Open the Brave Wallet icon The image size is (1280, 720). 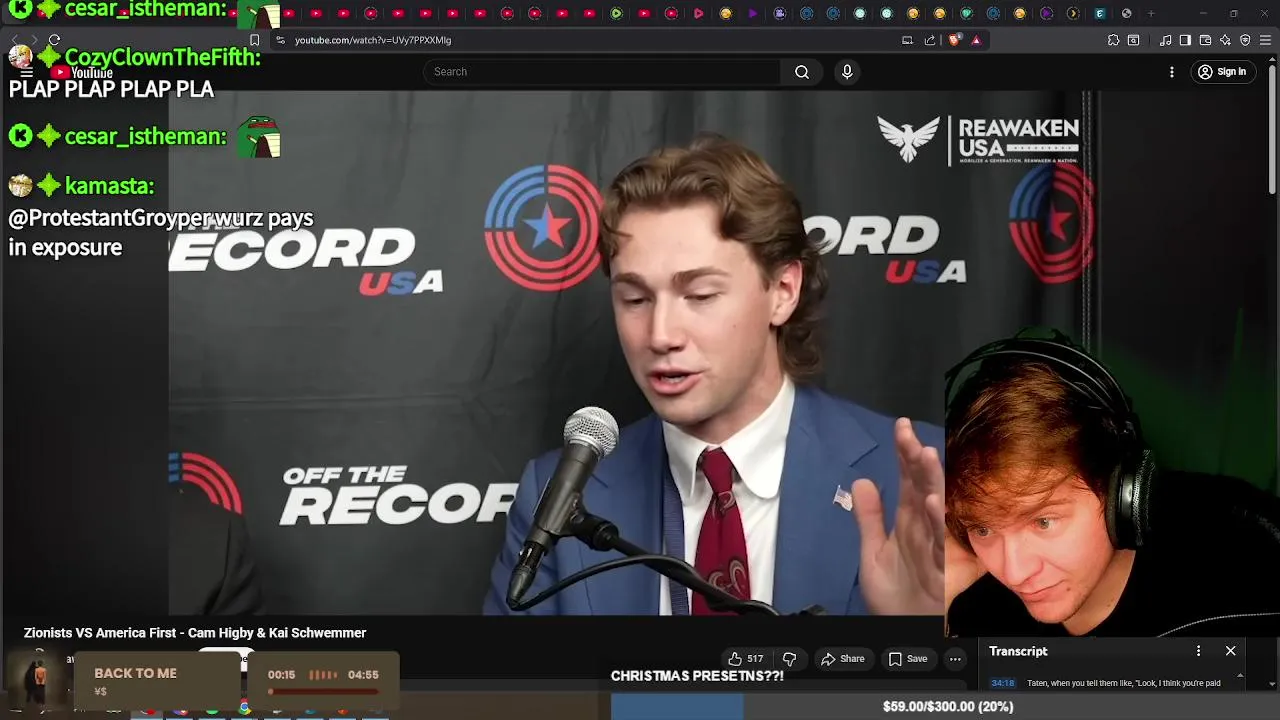point(1205,40)
